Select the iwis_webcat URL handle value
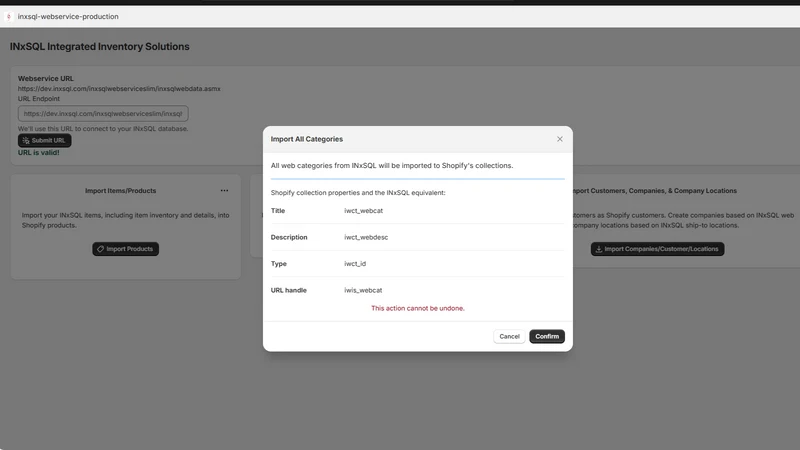 363,290
